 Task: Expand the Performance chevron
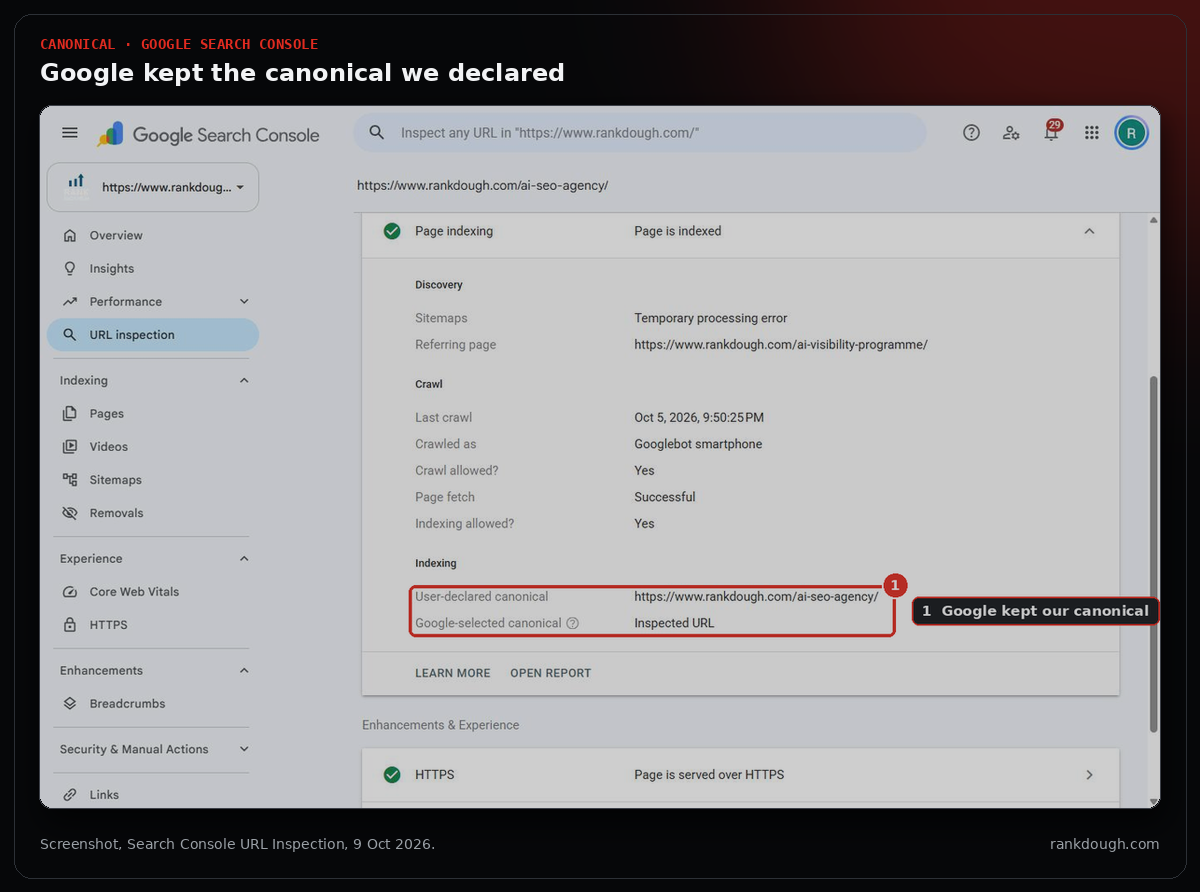coord(244,302)
